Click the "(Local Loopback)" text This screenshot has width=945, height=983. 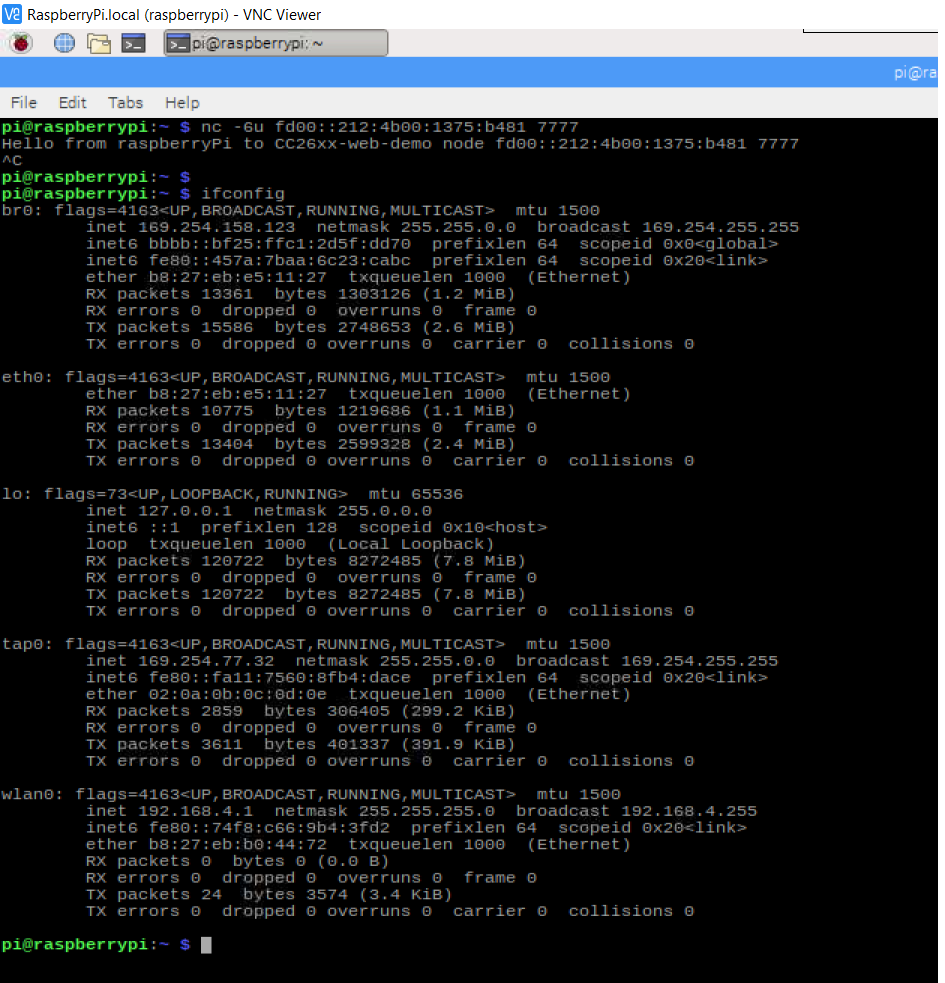[x=411, y=544]
